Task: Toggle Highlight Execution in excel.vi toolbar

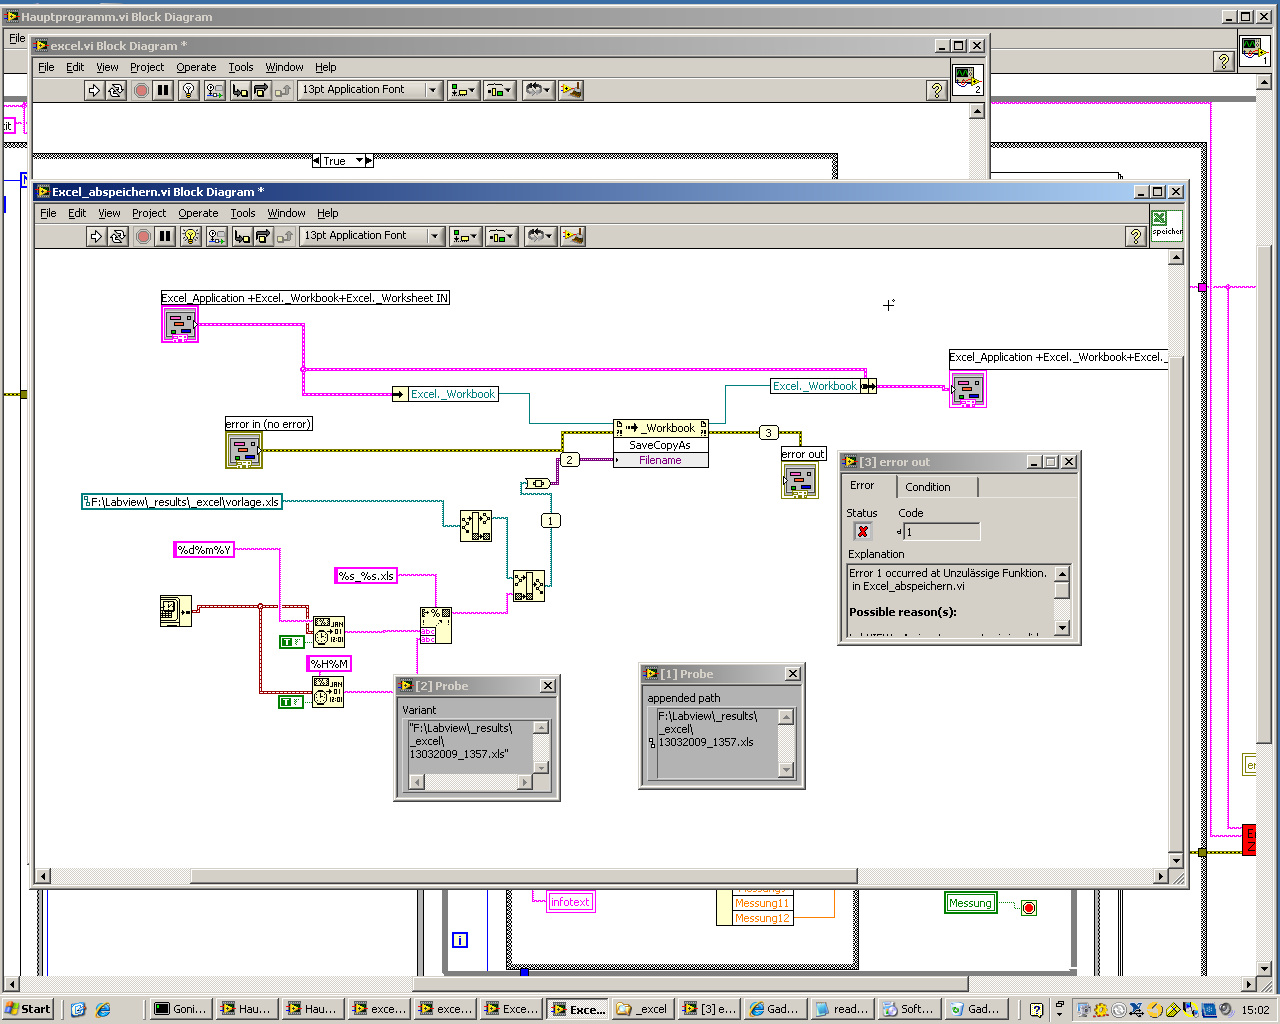Action: click(188, 90)
